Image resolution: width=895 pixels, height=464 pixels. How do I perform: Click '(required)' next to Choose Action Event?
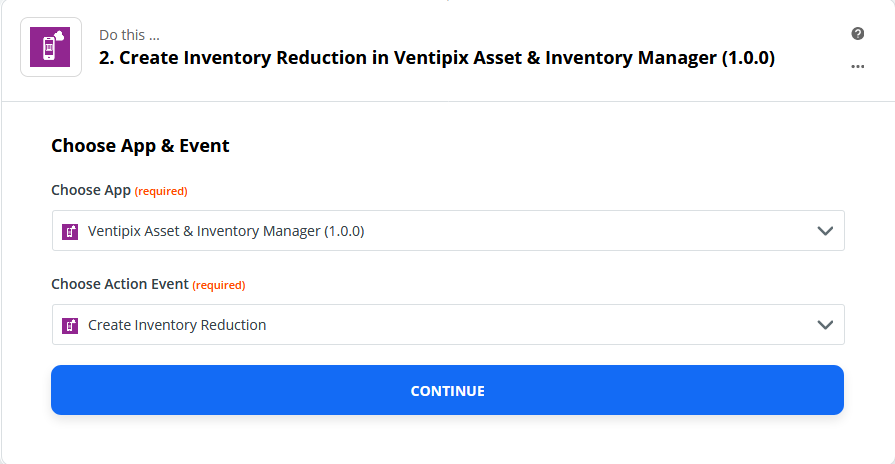(x=219, y=285)
